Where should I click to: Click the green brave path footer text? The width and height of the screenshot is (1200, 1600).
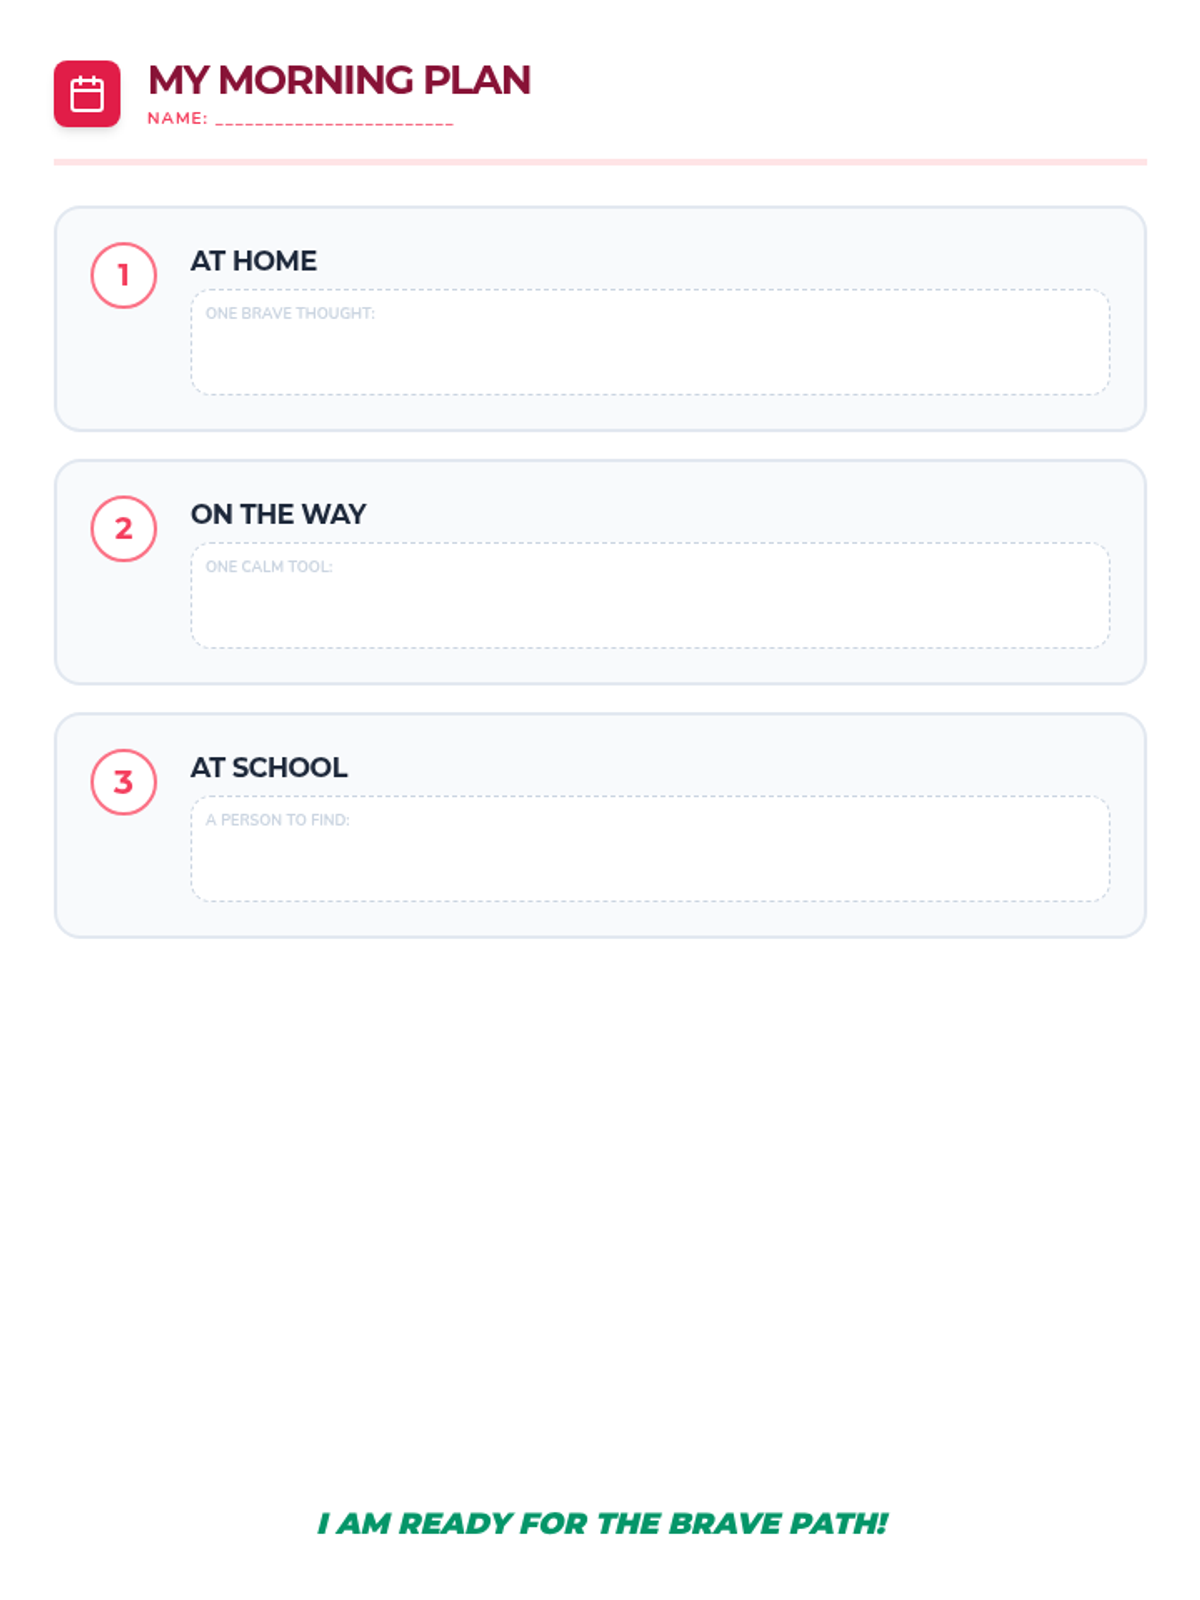point(602,1523)
